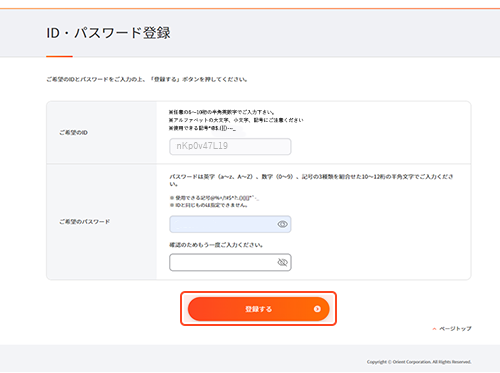Click the 確認のためもう一度ご入力ください label

(x=216, y=245)
